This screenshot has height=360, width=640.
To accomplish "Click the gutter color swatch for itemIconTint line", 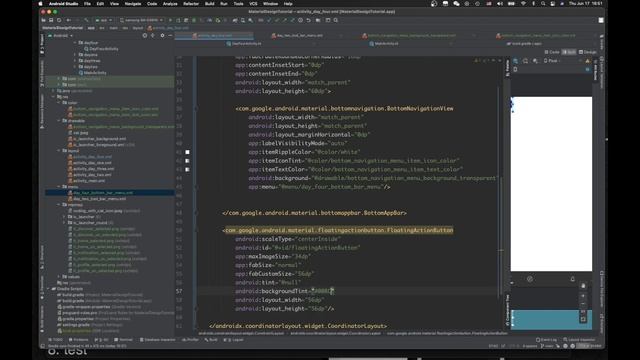I will (x=187, y=161).
